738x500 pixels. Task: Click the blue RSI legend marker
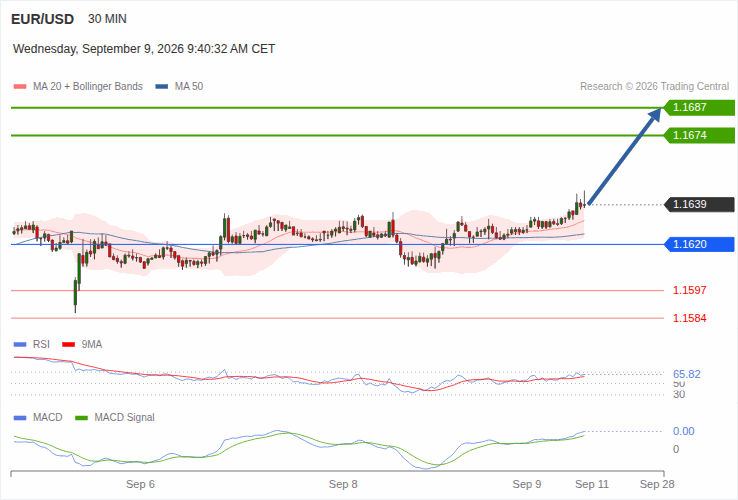point(20,345)
